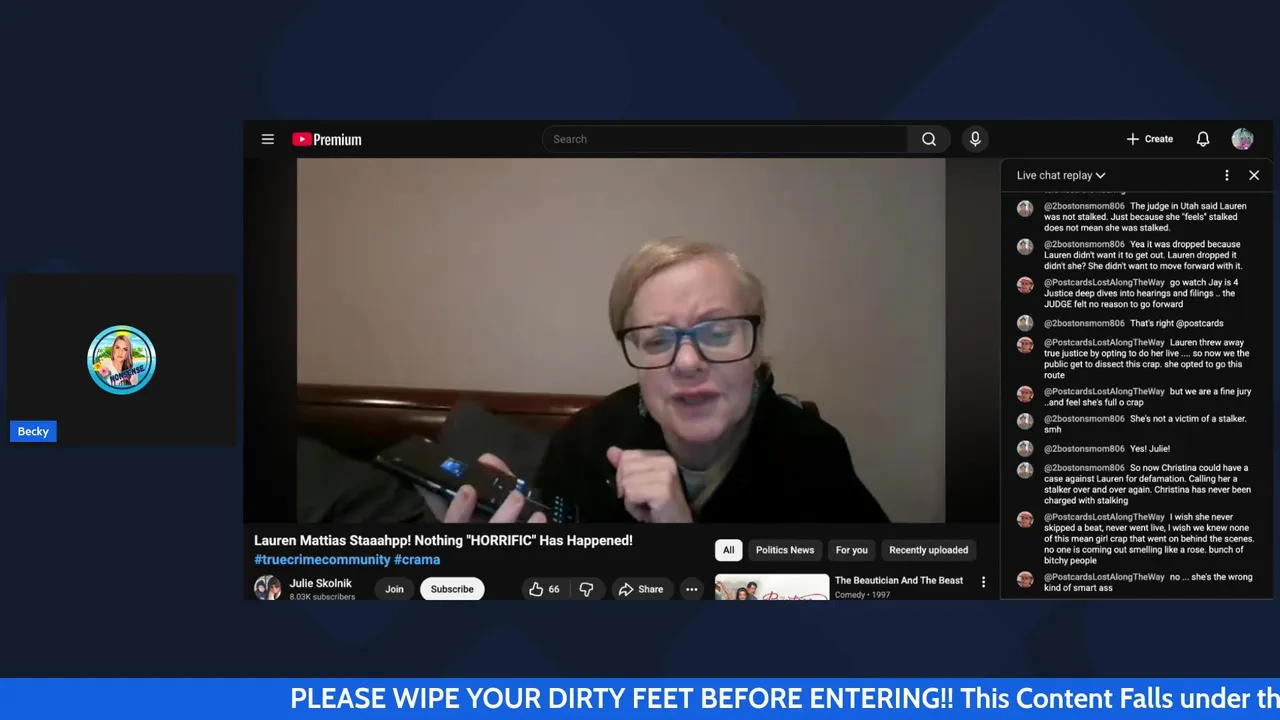
Task: Open the YouTube hamburger guide menu
Action: click(268, 139)
